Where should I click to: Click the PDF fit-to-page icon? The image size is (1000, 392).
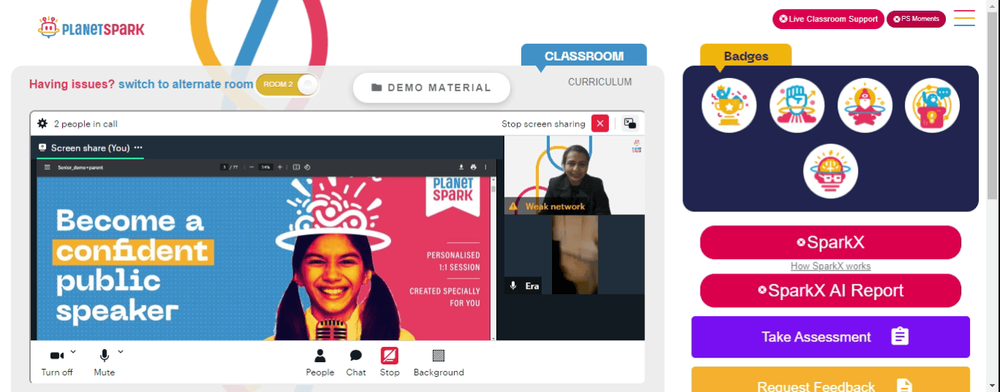pos(297,168)
